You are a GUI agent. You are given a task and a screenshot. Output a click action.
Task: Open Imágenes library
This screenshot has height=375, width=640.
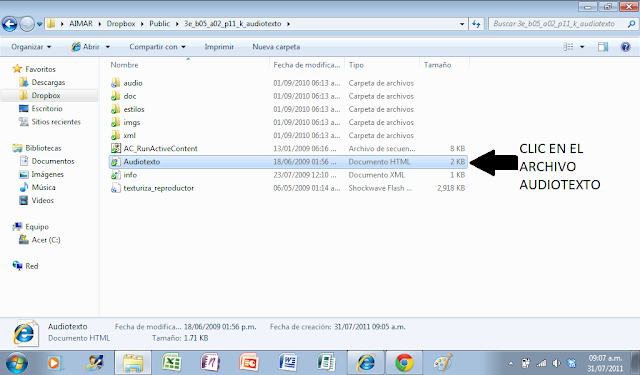(x=48, y=174)
